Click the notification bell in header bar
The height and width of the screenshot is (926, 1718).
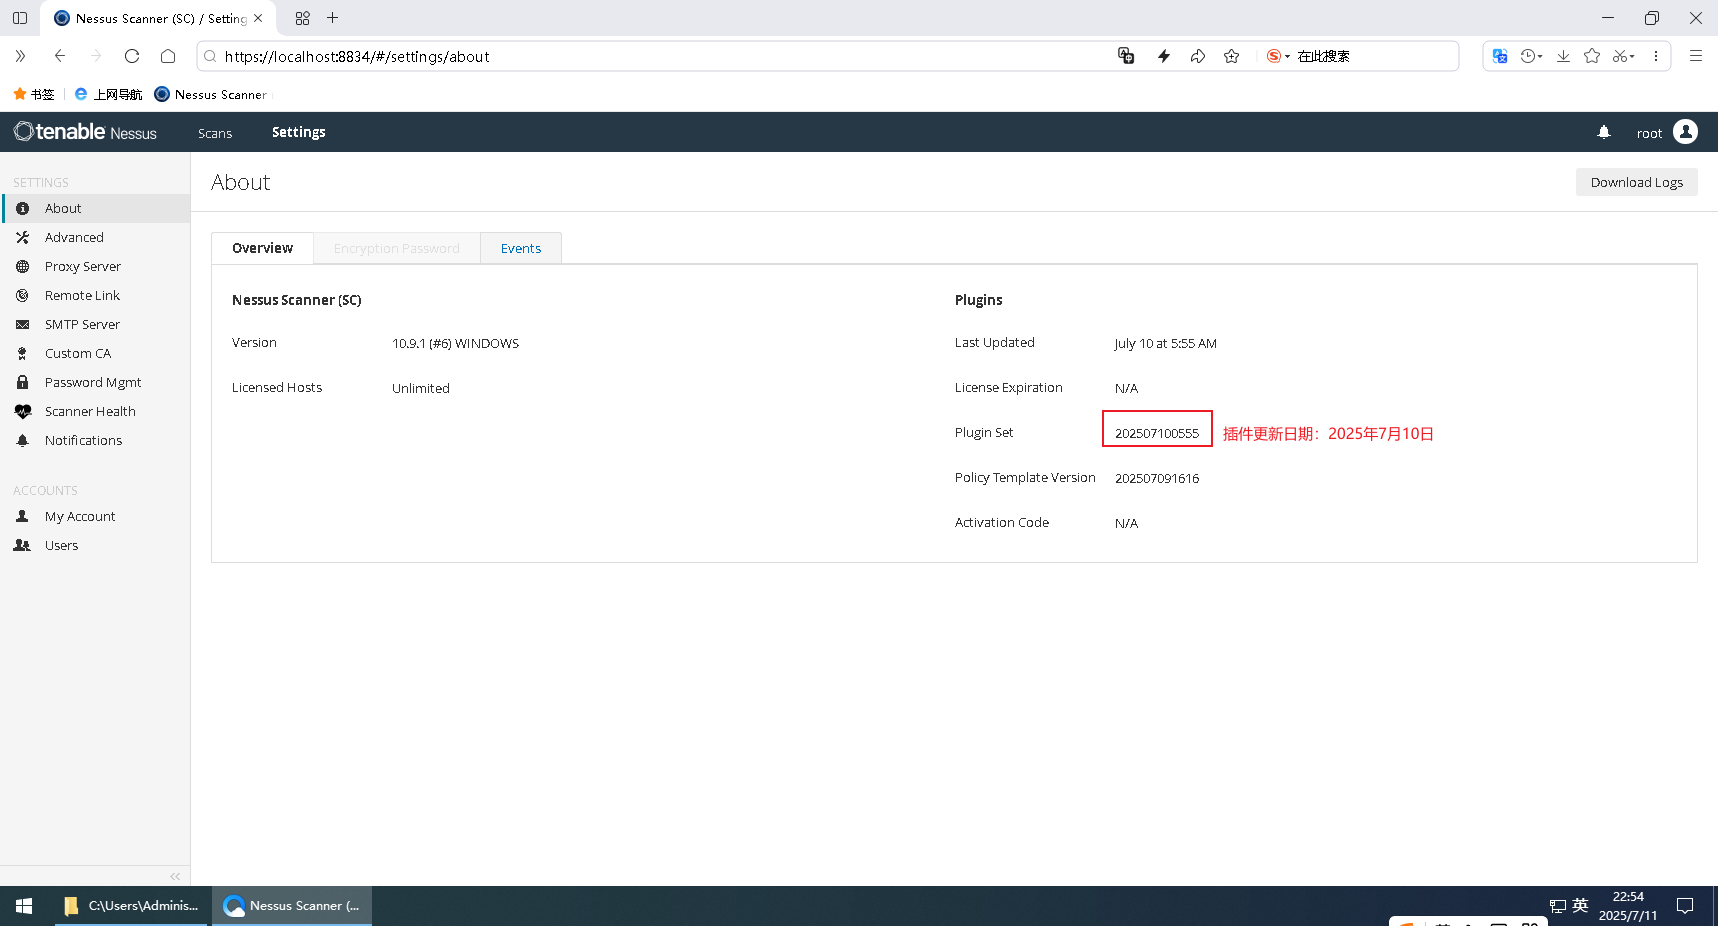pyautogui.click(x=1604, y=132)
